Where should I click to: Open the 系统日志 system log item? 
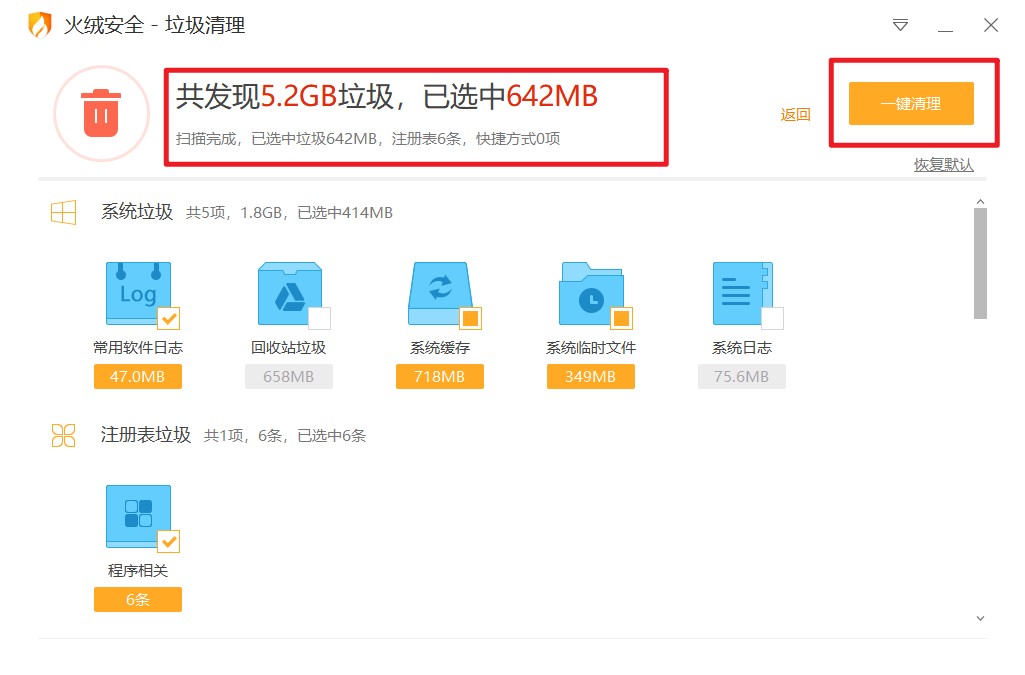point(741,291)
